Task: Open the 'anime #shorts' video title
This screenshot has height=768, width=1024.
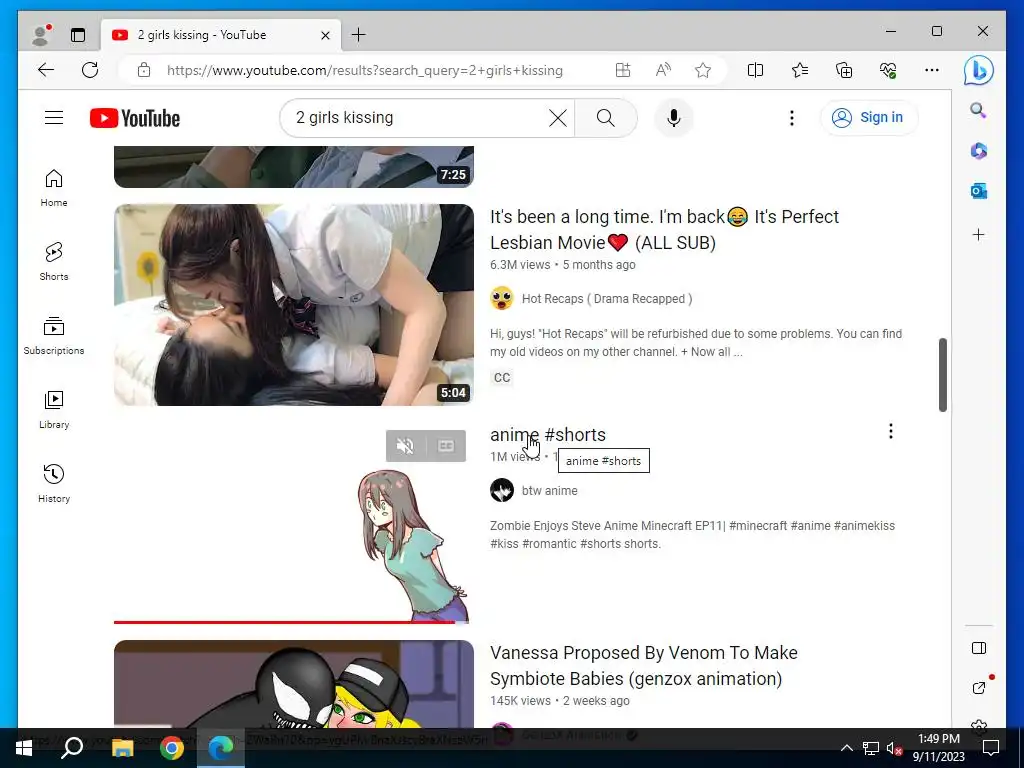Action: point(548,435)
